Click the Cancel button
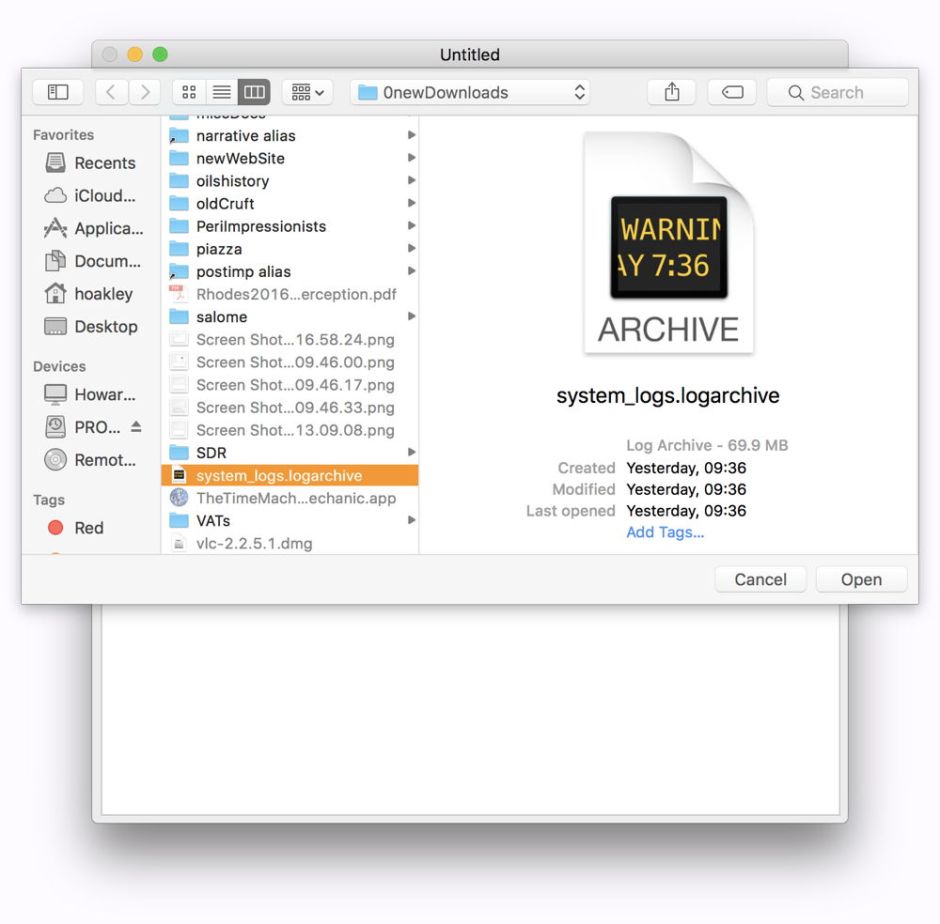The width and height of the screenshot is (940, 924). coord(760,580)
